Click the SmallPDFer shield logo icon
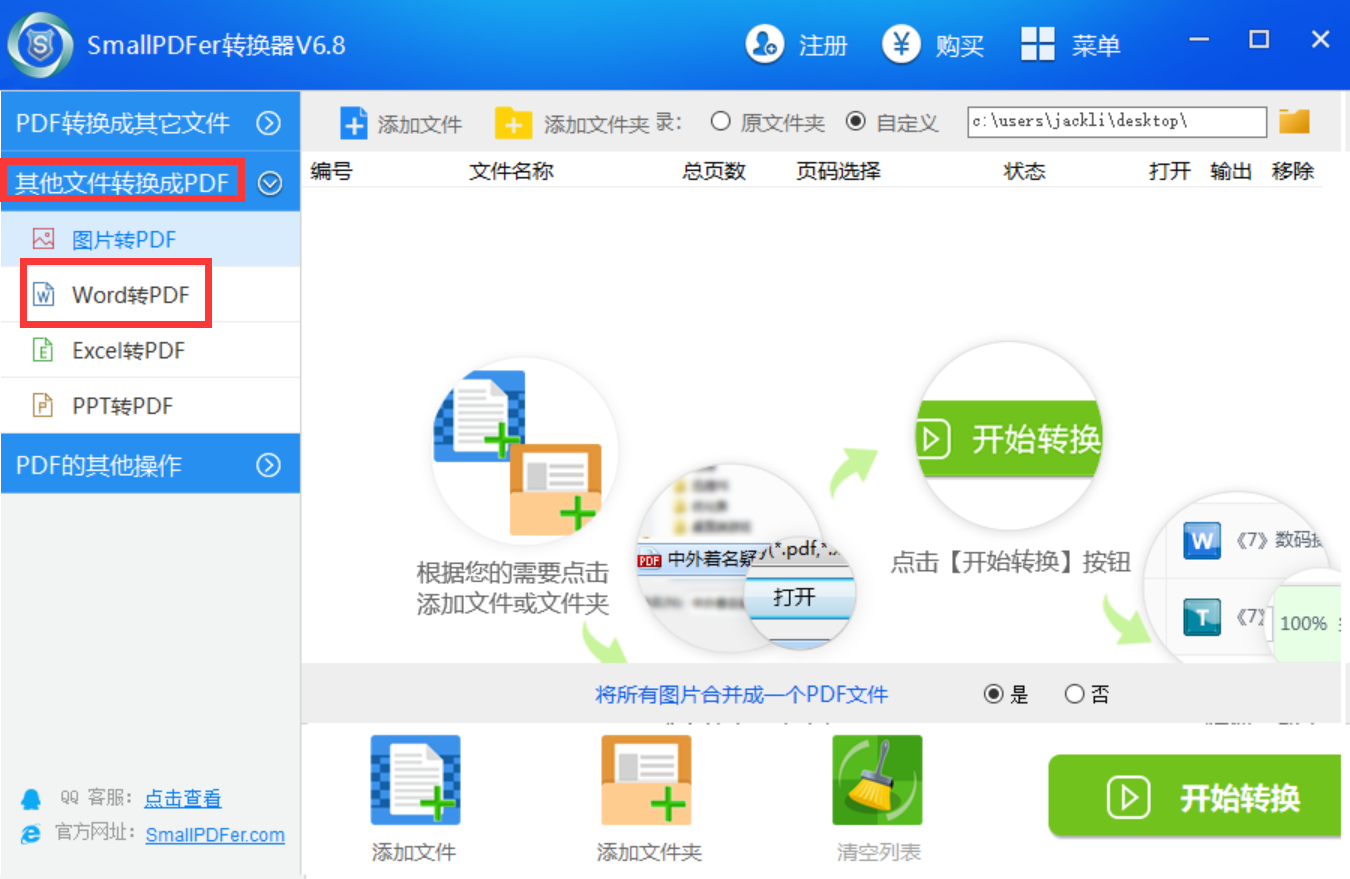Screen dimensions: 1350x879 [40, 45]
